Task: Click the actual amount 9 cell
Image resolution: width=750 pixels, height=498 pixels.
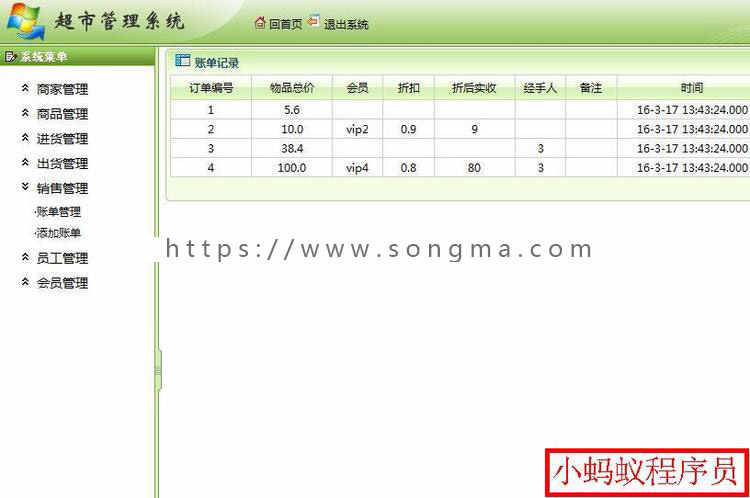Action: pos(474,129)
